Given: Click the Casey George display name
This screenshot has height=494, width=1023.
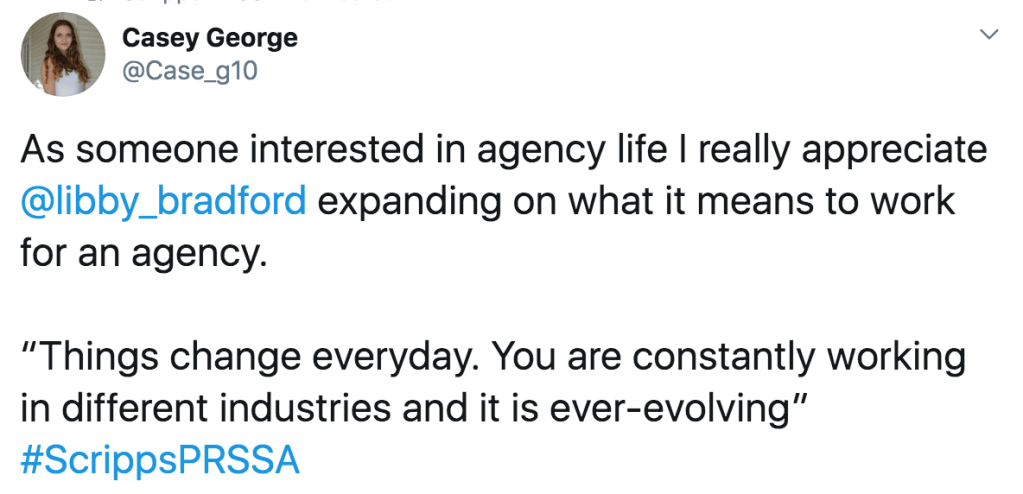Looking at the screenshot, I should click(x=209, y=38).
